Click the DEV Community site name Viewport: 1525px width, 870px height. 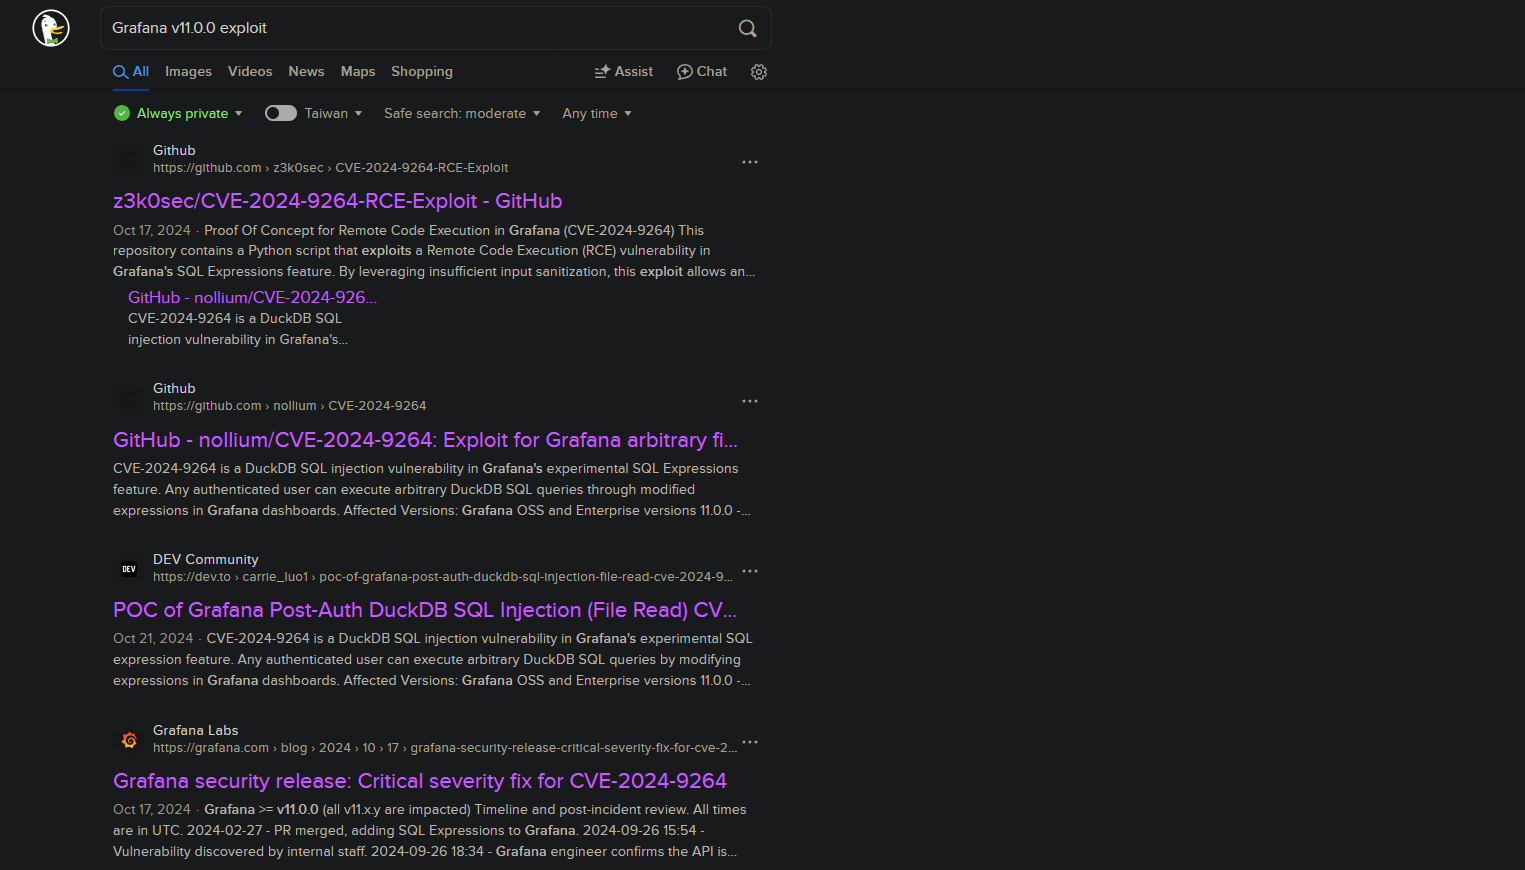point(206,559)
